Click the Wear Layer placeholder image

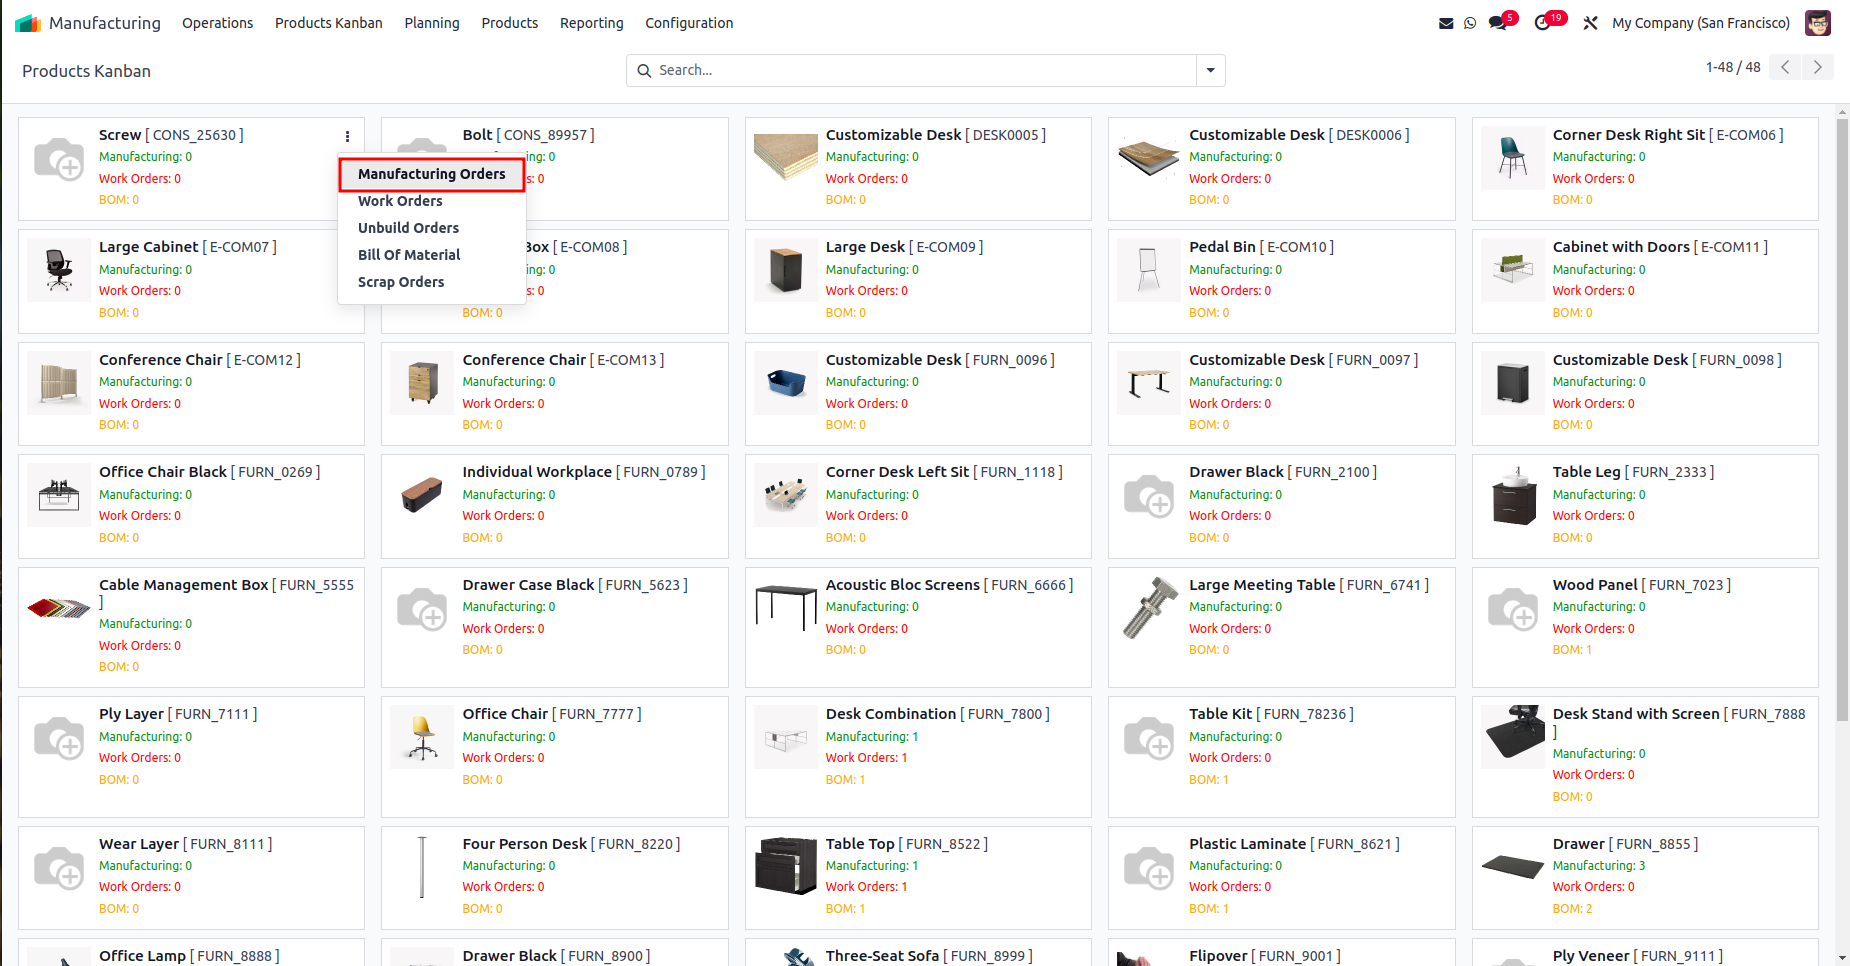[59, 867]
